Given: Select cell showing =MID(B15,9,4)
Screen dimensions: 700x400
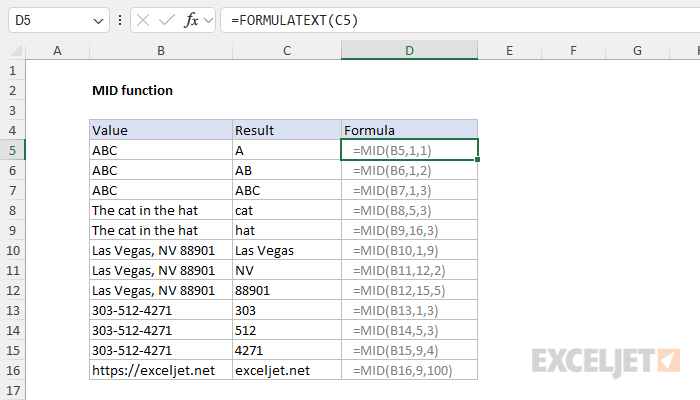Looking at the screenshot, I should pyautogui.click(x=409, y=350).
